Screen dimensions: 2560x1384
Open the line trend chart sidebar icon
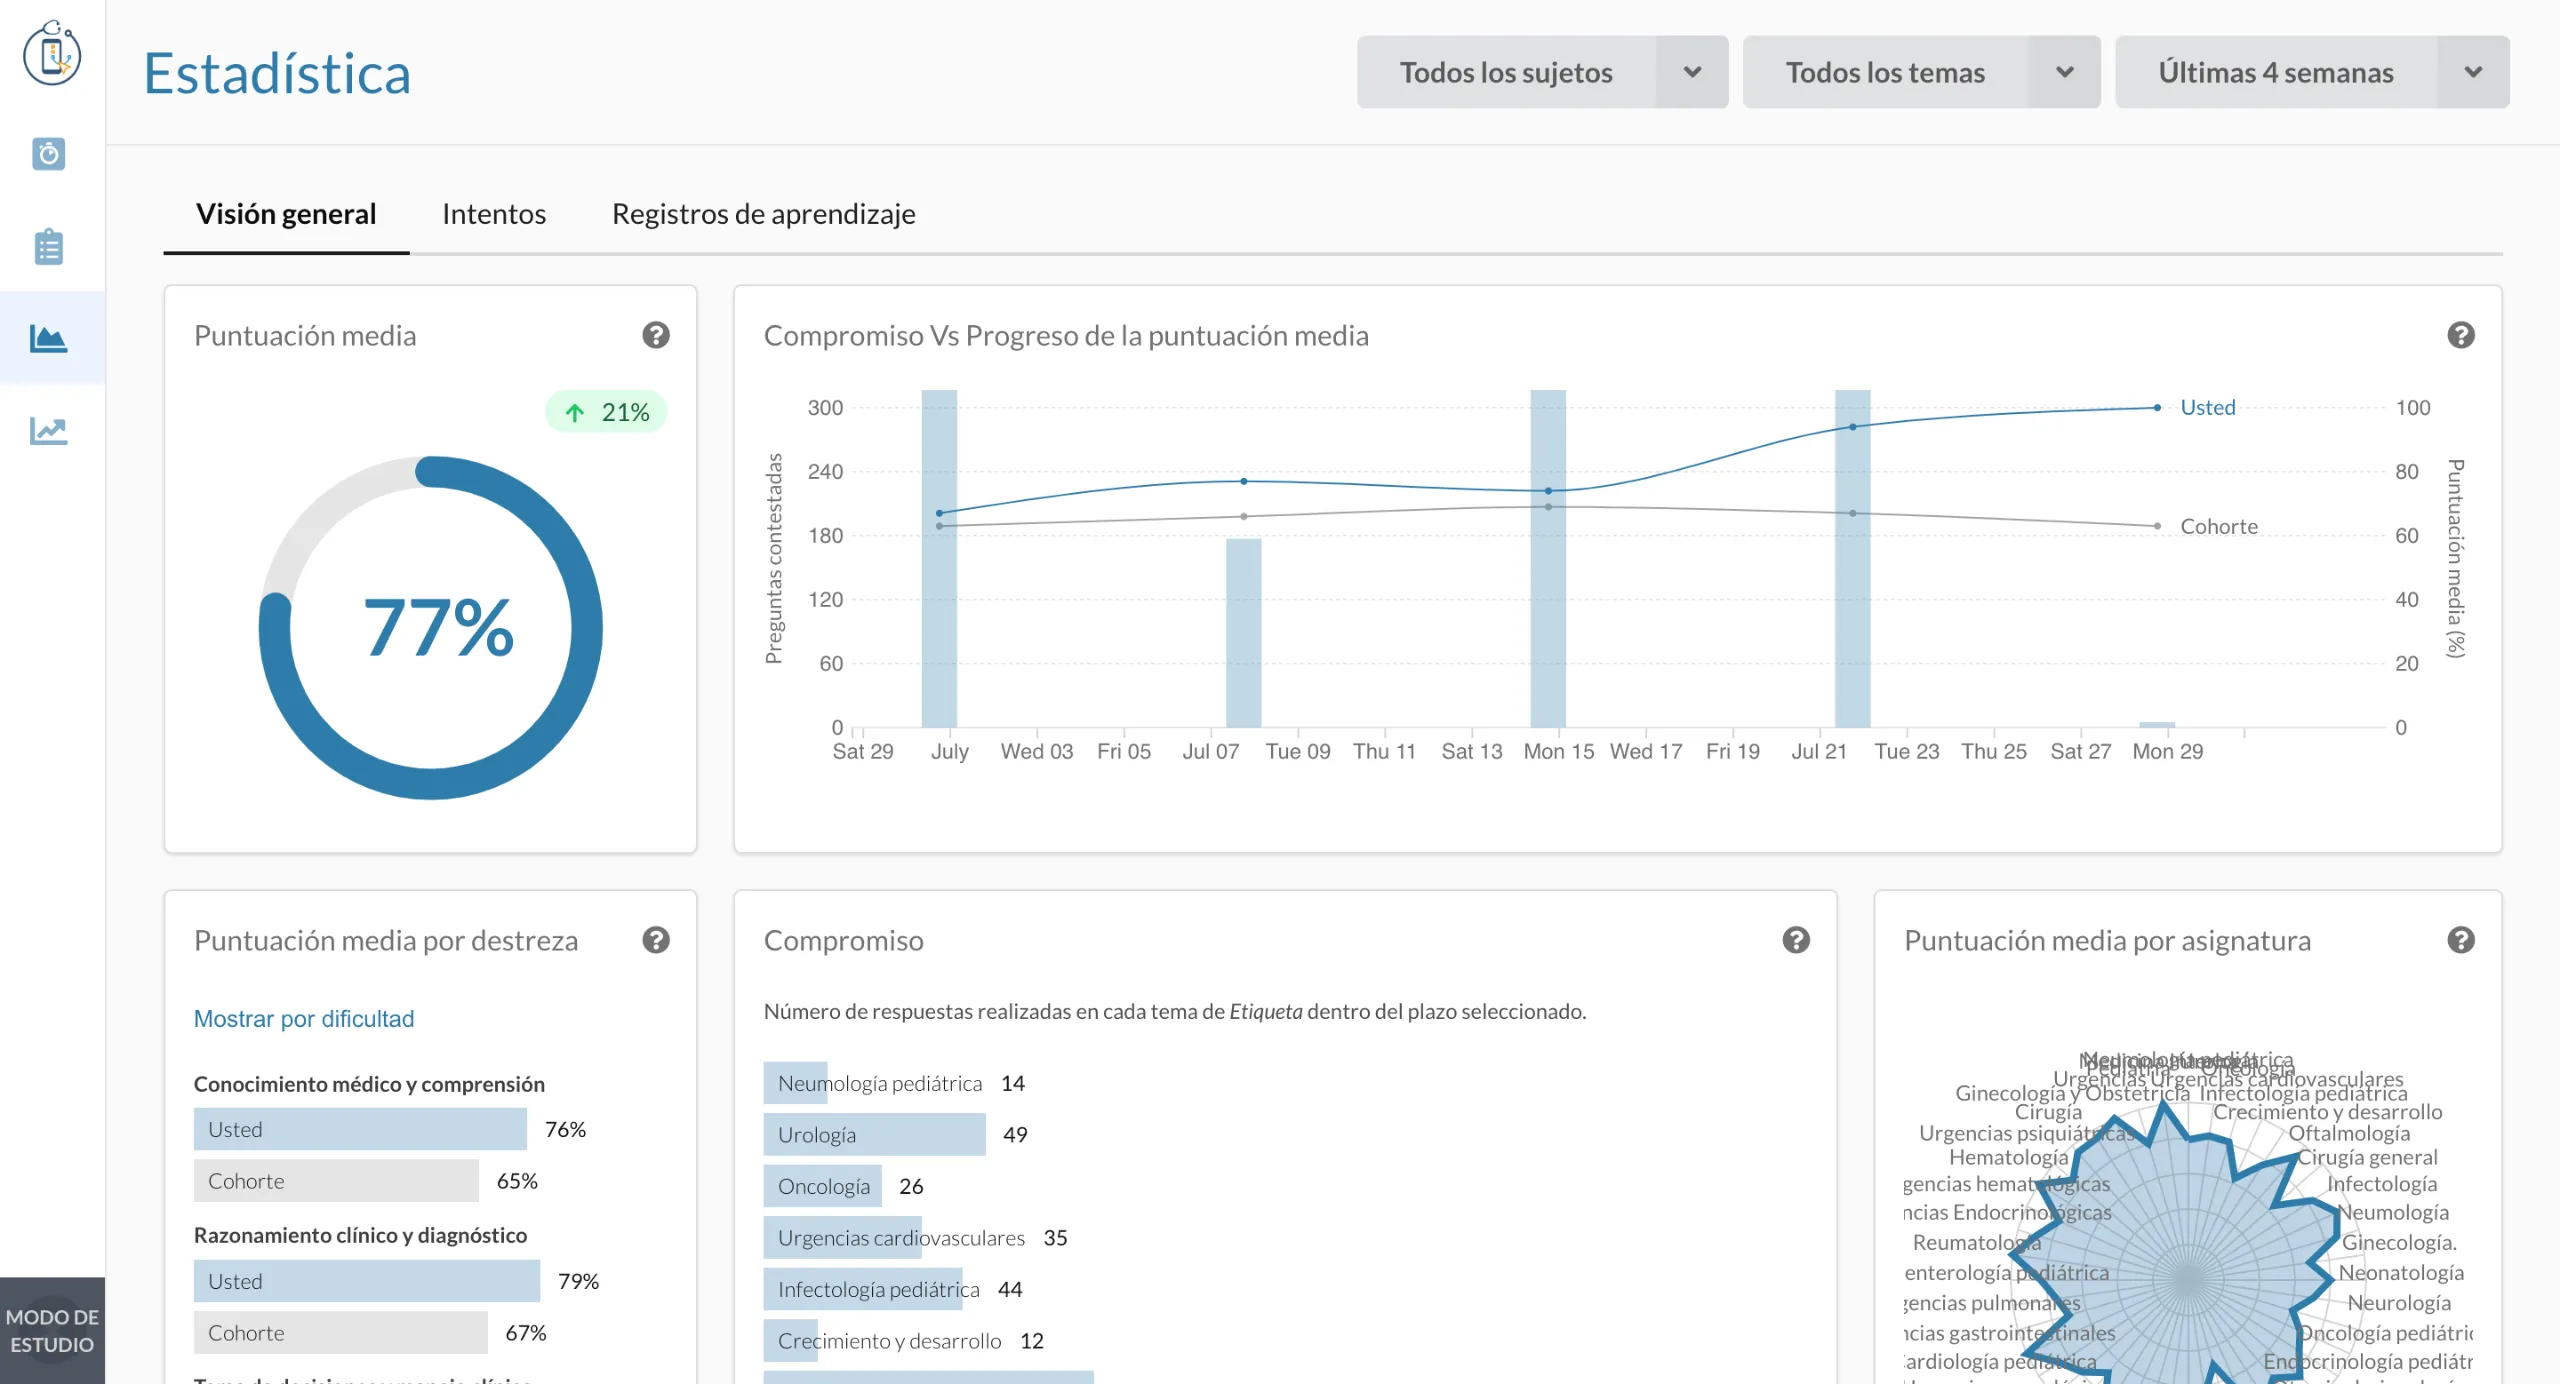[48, 431]
